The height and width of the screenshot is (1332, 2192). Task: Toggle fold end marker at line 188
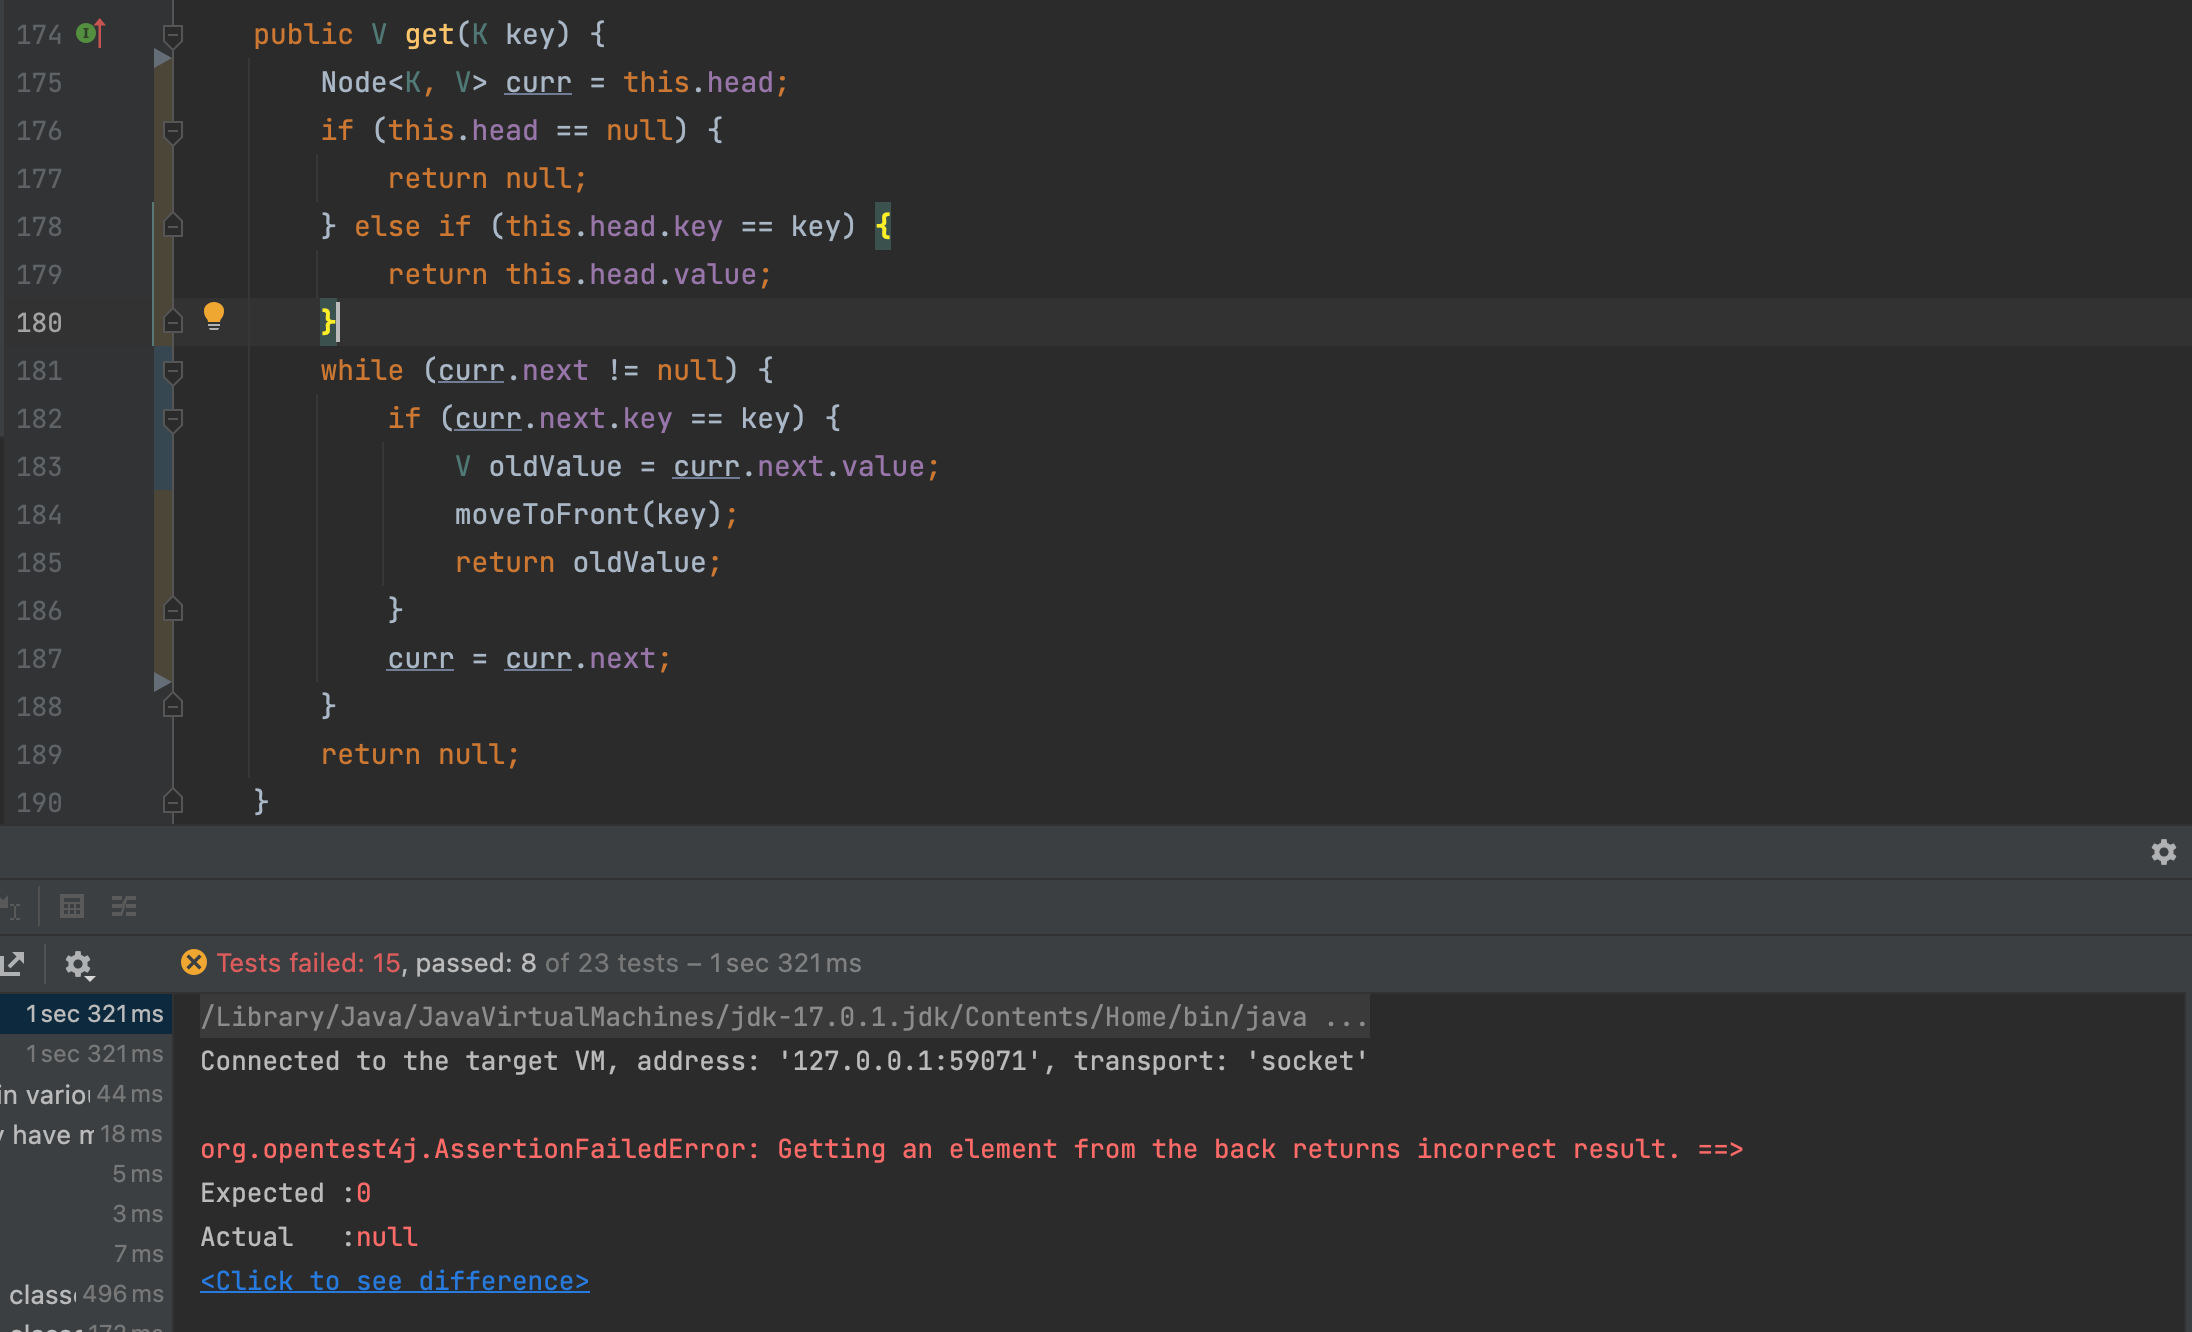point(173,707)
